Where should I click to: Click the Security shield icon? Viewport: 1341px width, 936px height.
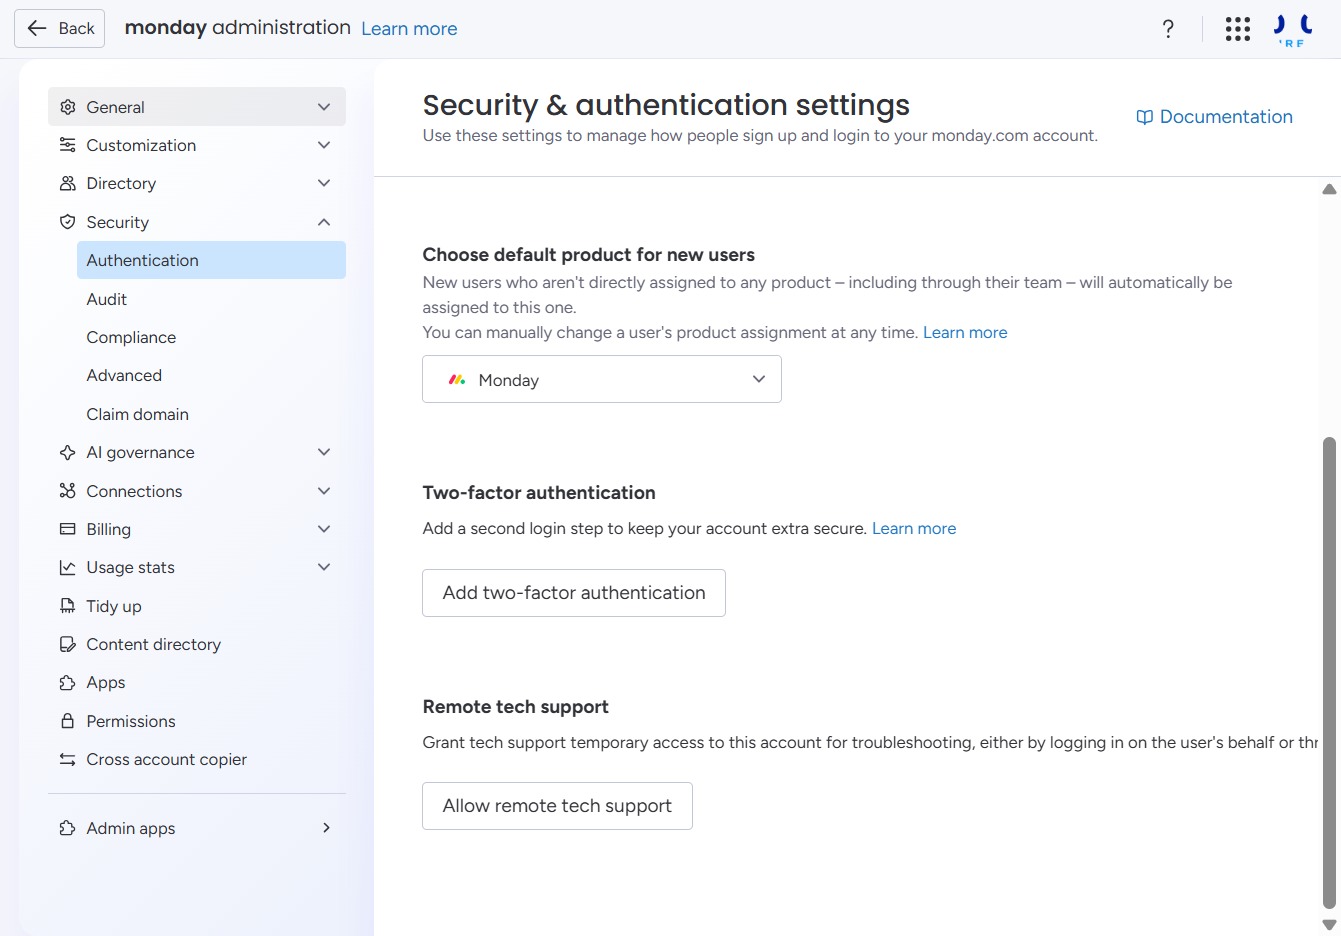click(x=68, y=222)
